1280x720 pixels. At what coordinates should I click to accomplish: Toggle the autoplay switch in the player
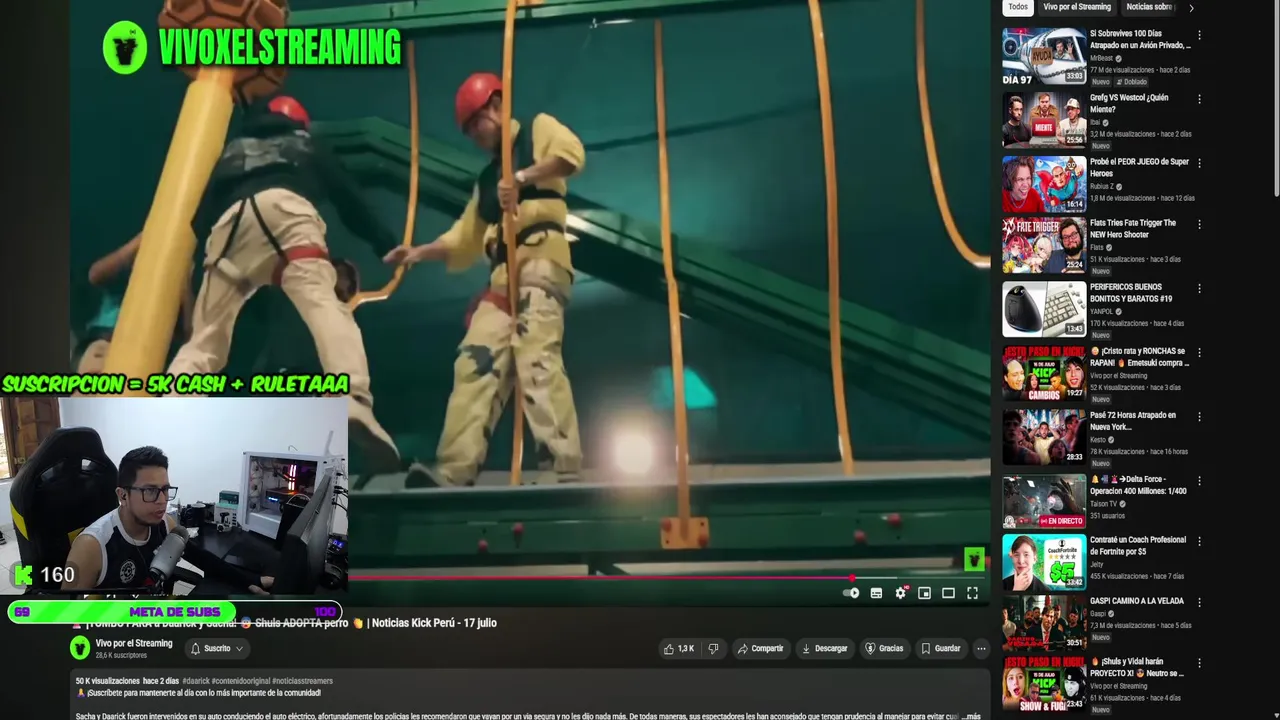pyautogui.click(x=851, y=593)
